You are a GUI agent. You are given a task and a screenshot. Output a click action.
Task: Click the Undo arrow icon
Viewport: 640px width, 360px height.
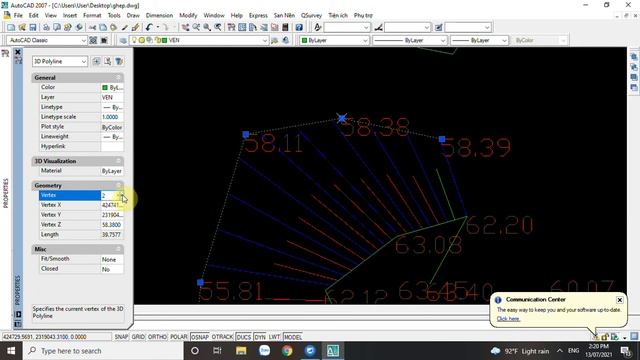point(149,27)
